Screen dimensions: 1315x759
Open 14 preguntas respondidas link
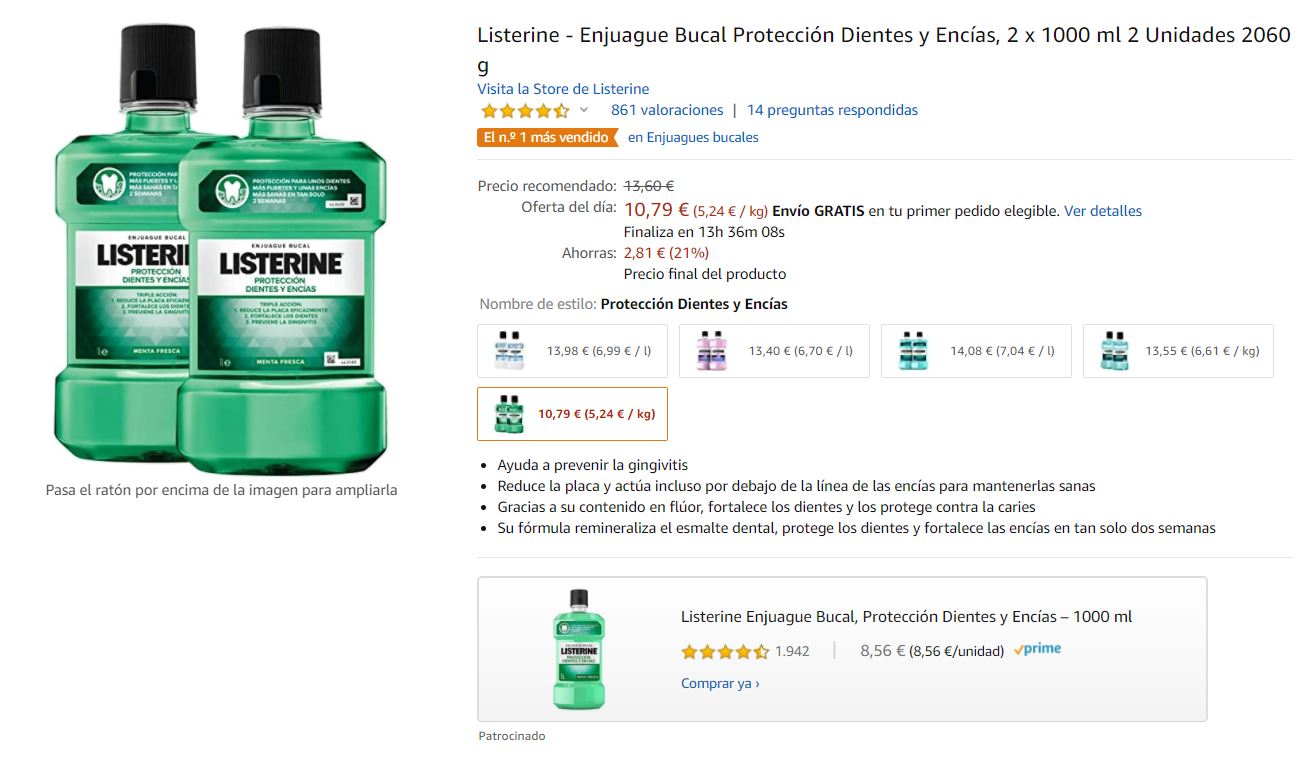click(832, 110)
